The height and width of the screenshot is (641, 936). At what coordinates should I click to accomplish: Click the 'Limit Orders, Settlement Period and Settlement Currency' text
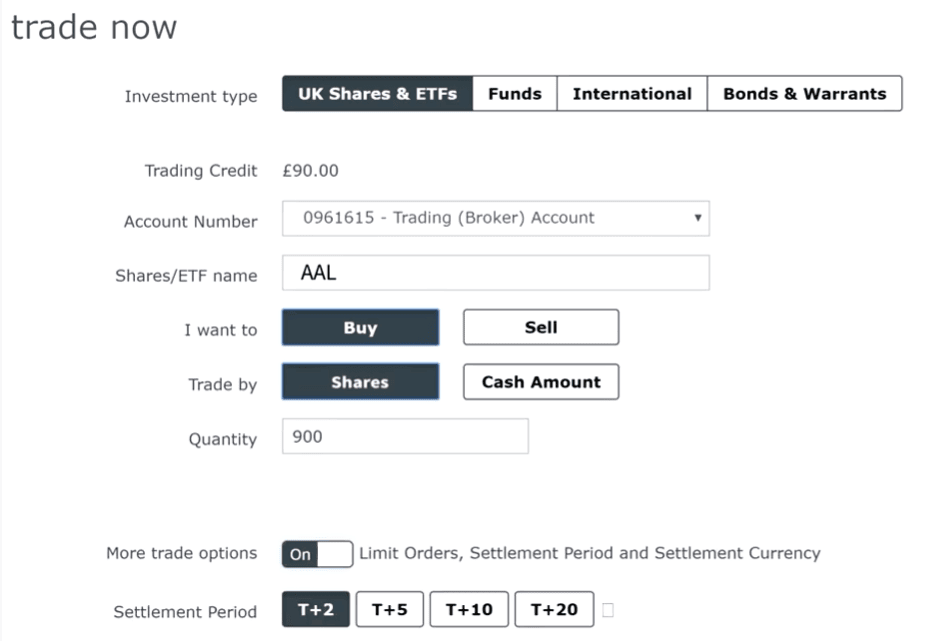(590, 553)
